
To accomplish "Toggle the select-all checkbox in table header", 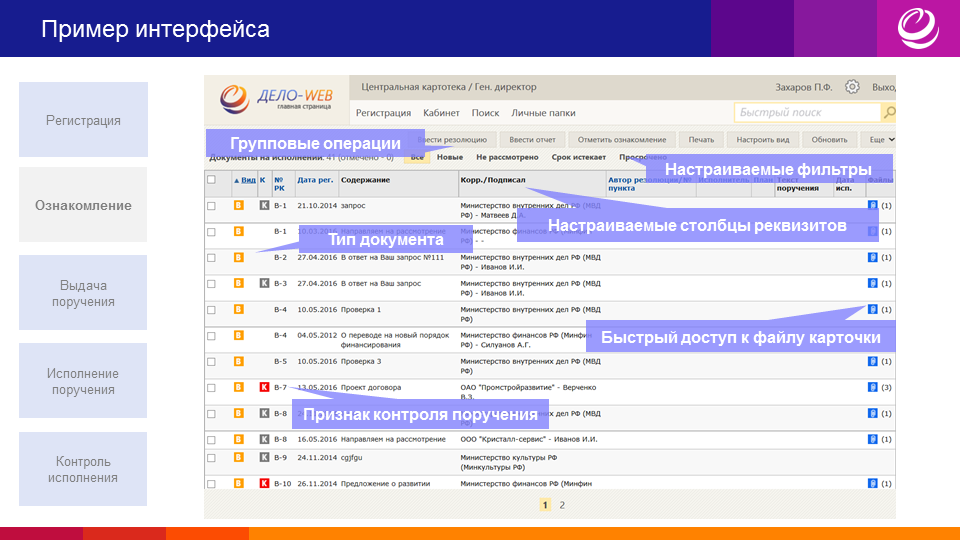I will pyautogui.click(x=211, y=179).
